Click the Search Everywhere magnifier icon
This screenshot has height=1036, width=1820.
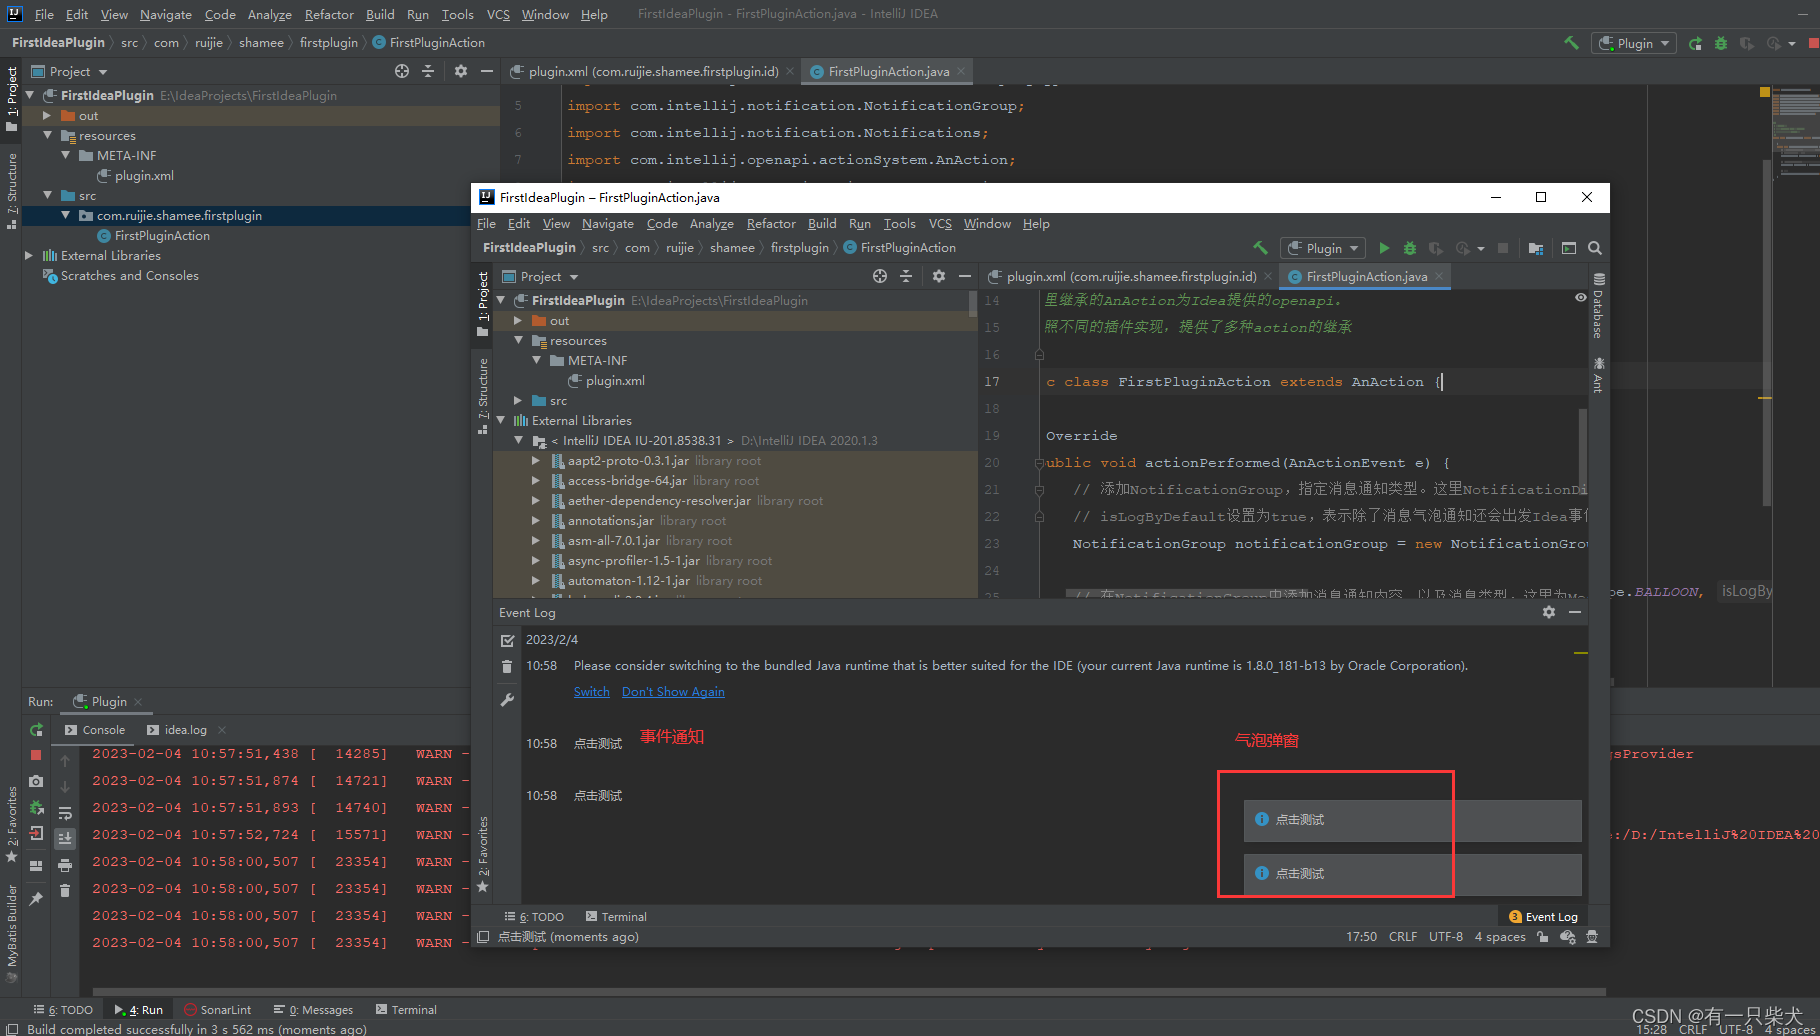1595,248
